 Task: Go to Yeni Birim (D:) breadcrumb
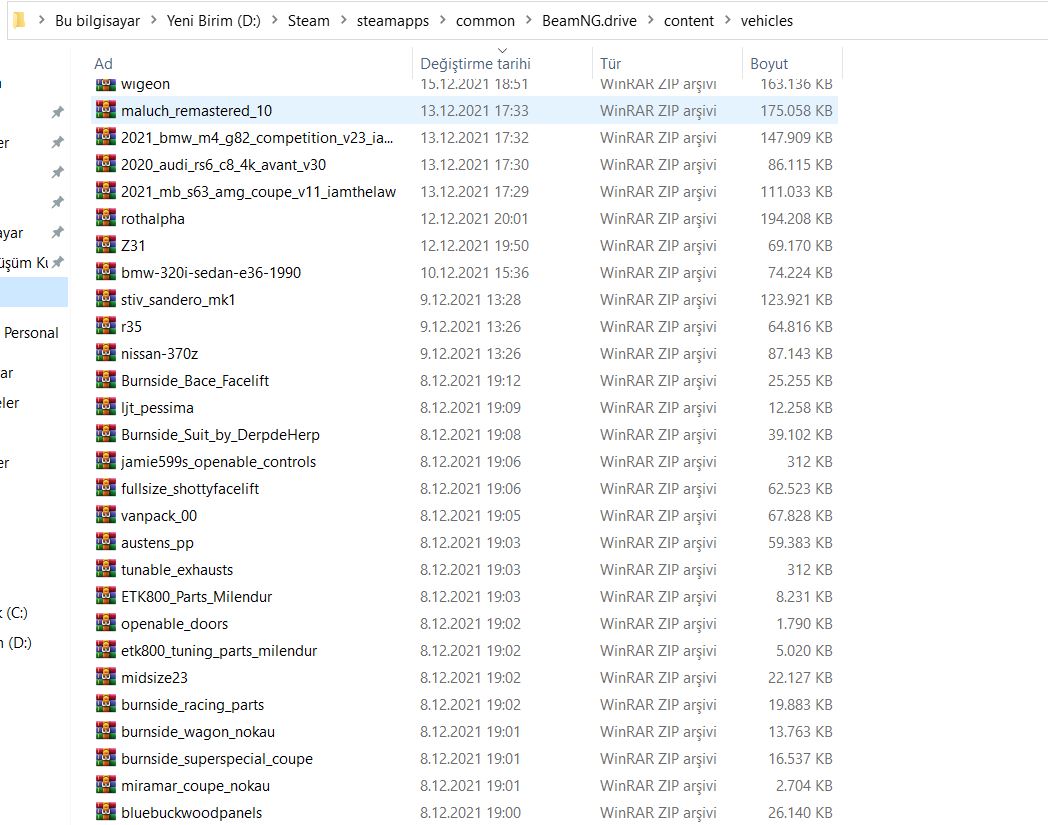[214, 21]
